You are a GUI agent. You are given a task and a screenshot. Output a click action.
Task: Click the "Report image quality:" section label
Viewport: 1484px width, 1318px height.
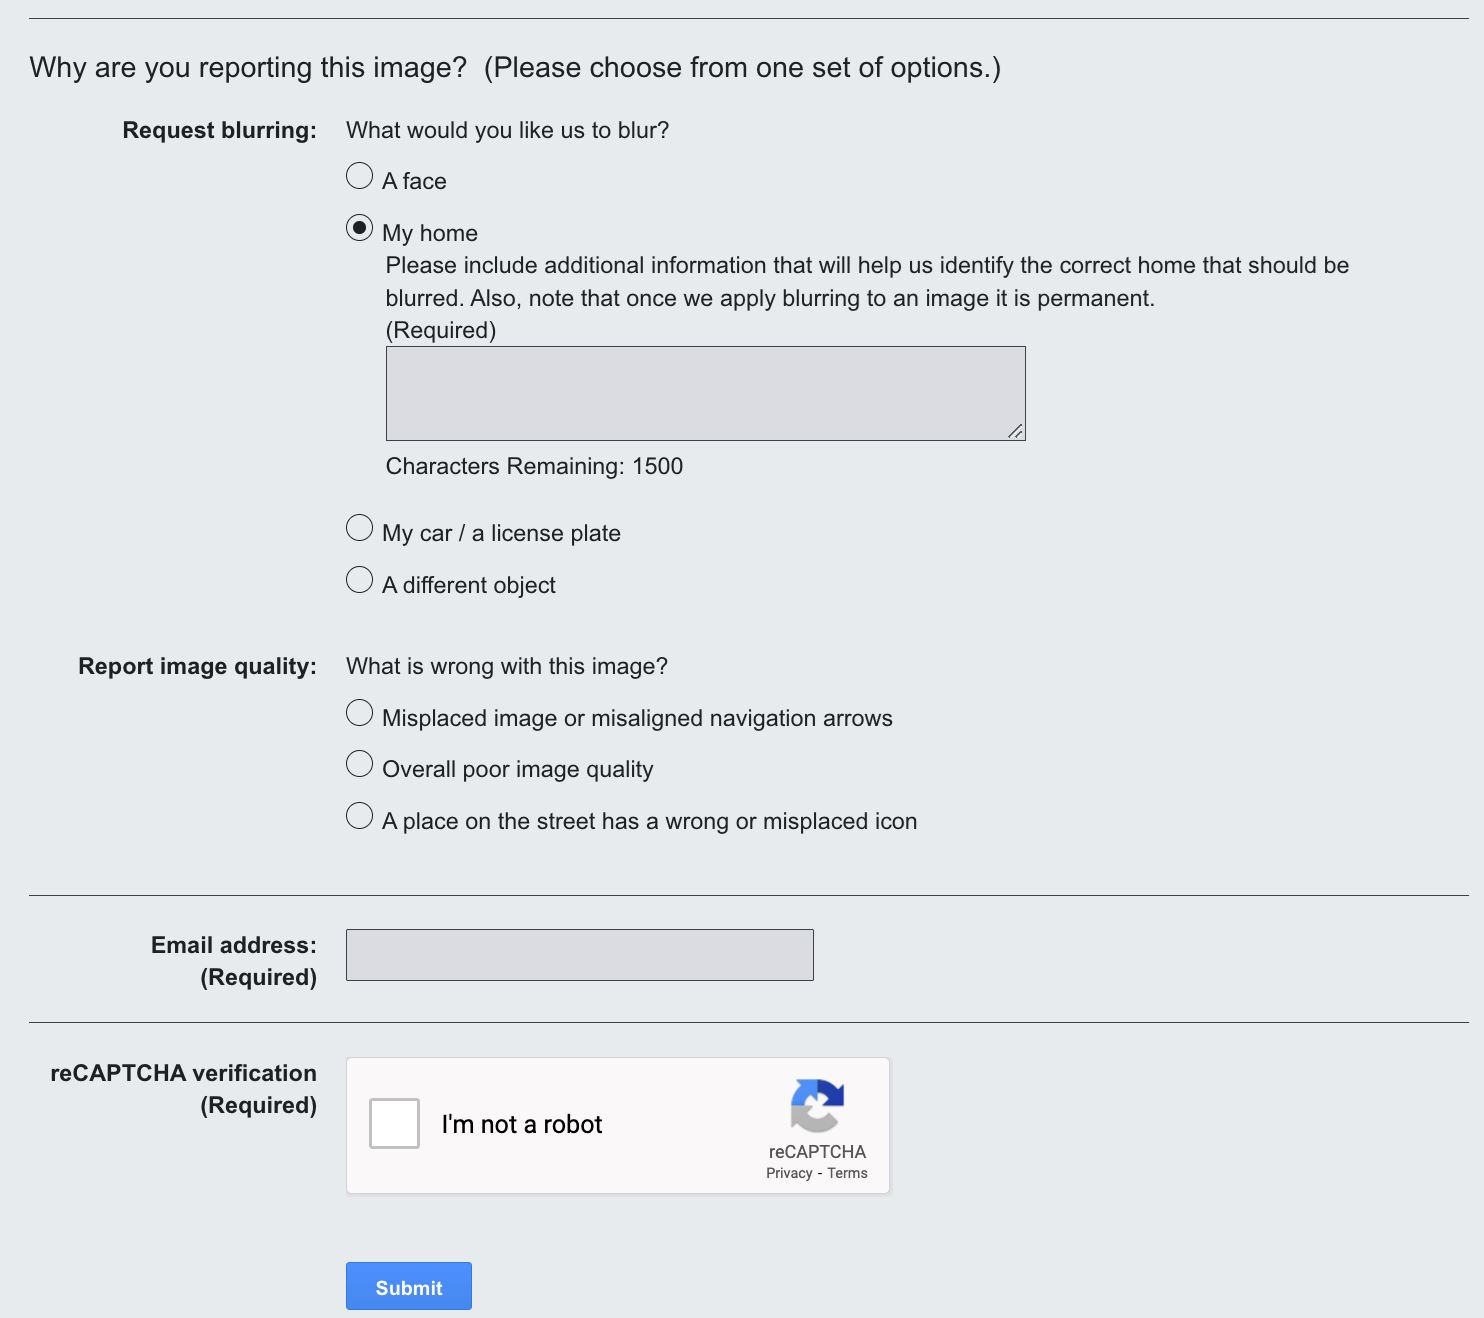(197, 666)
